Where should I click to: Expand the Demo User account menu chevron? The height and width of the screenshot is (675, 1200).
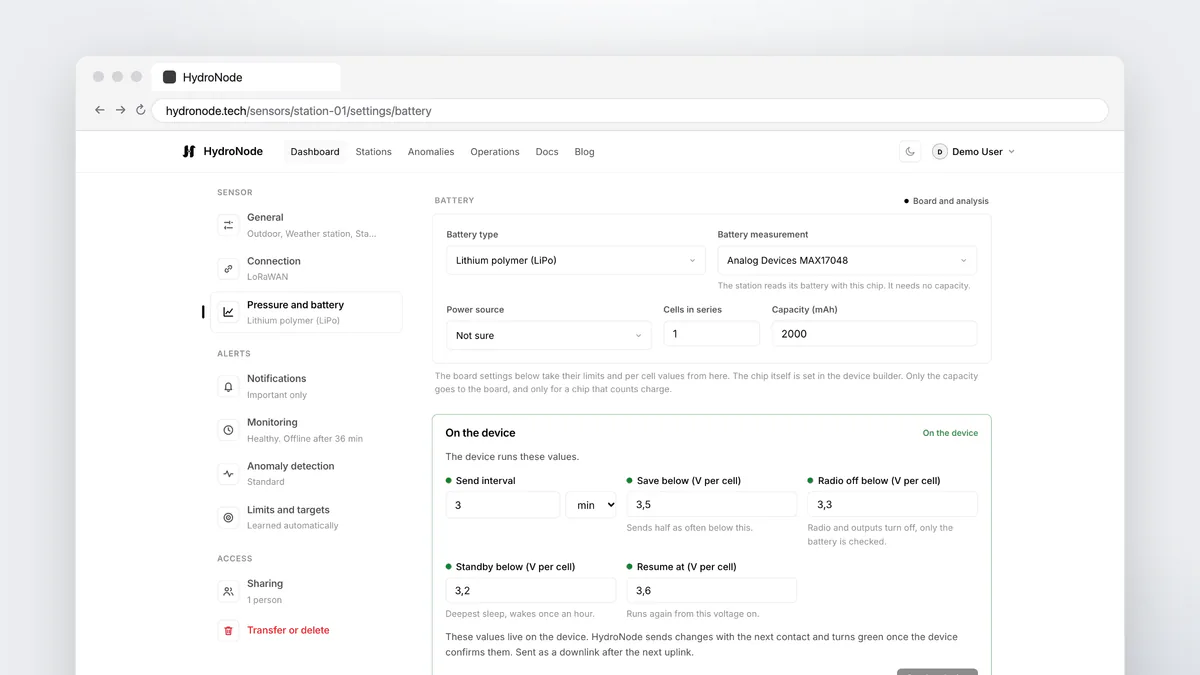[1011, 152]
